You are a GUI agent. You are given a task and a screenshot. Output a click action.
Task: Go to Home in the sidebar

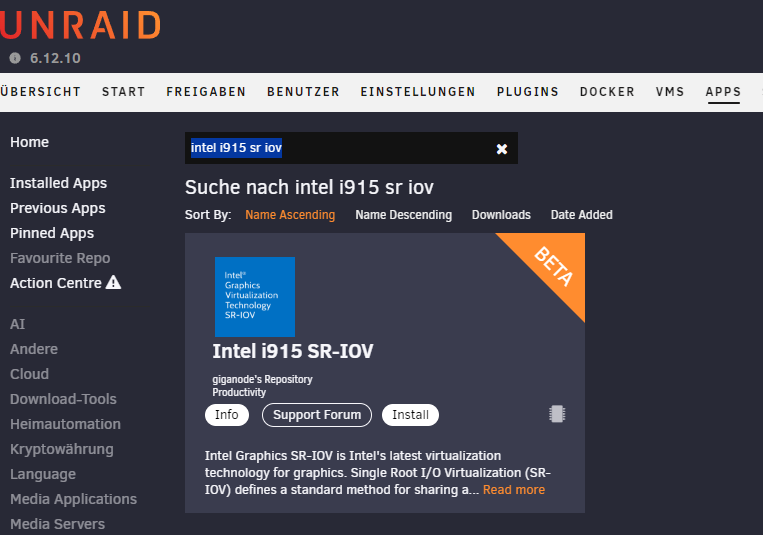click(x=29, y=142)
